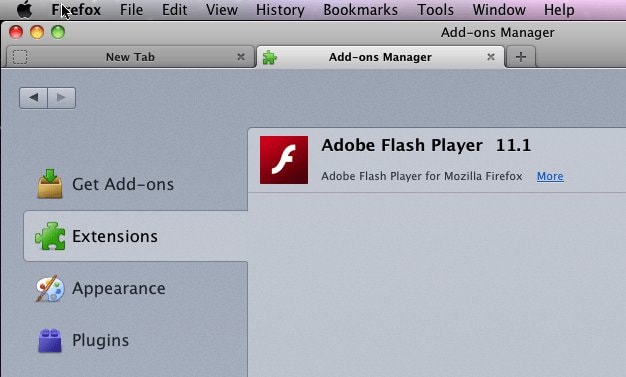Select the Plugins category label
This screenshot has height=377, width=626.
click(101, 340)
